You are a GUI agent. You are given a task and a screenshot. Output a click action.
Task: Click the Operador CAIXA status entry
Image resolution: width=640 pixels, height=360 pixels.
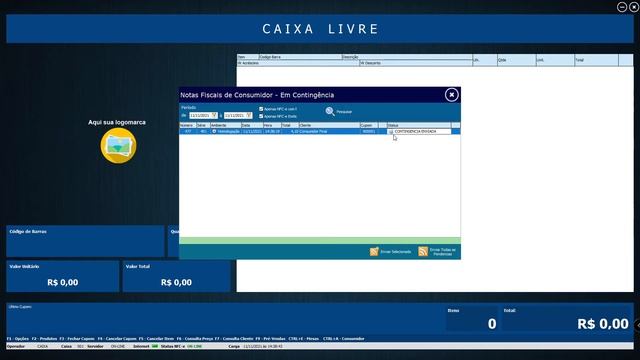(x=27, y=346)
